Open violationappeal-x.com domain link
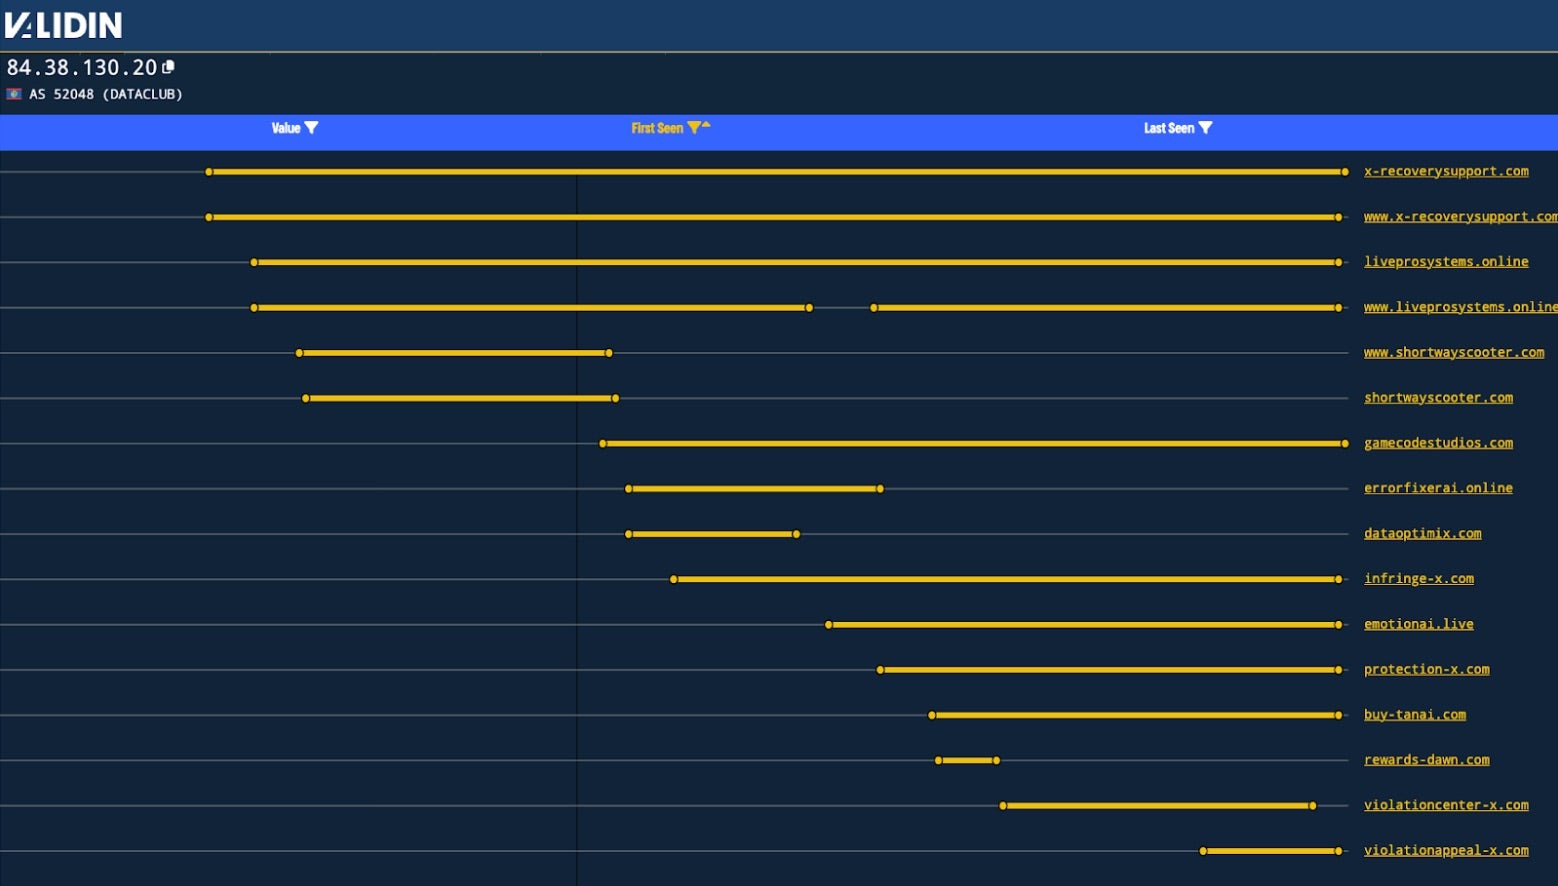 click(x=1445, y=851)
